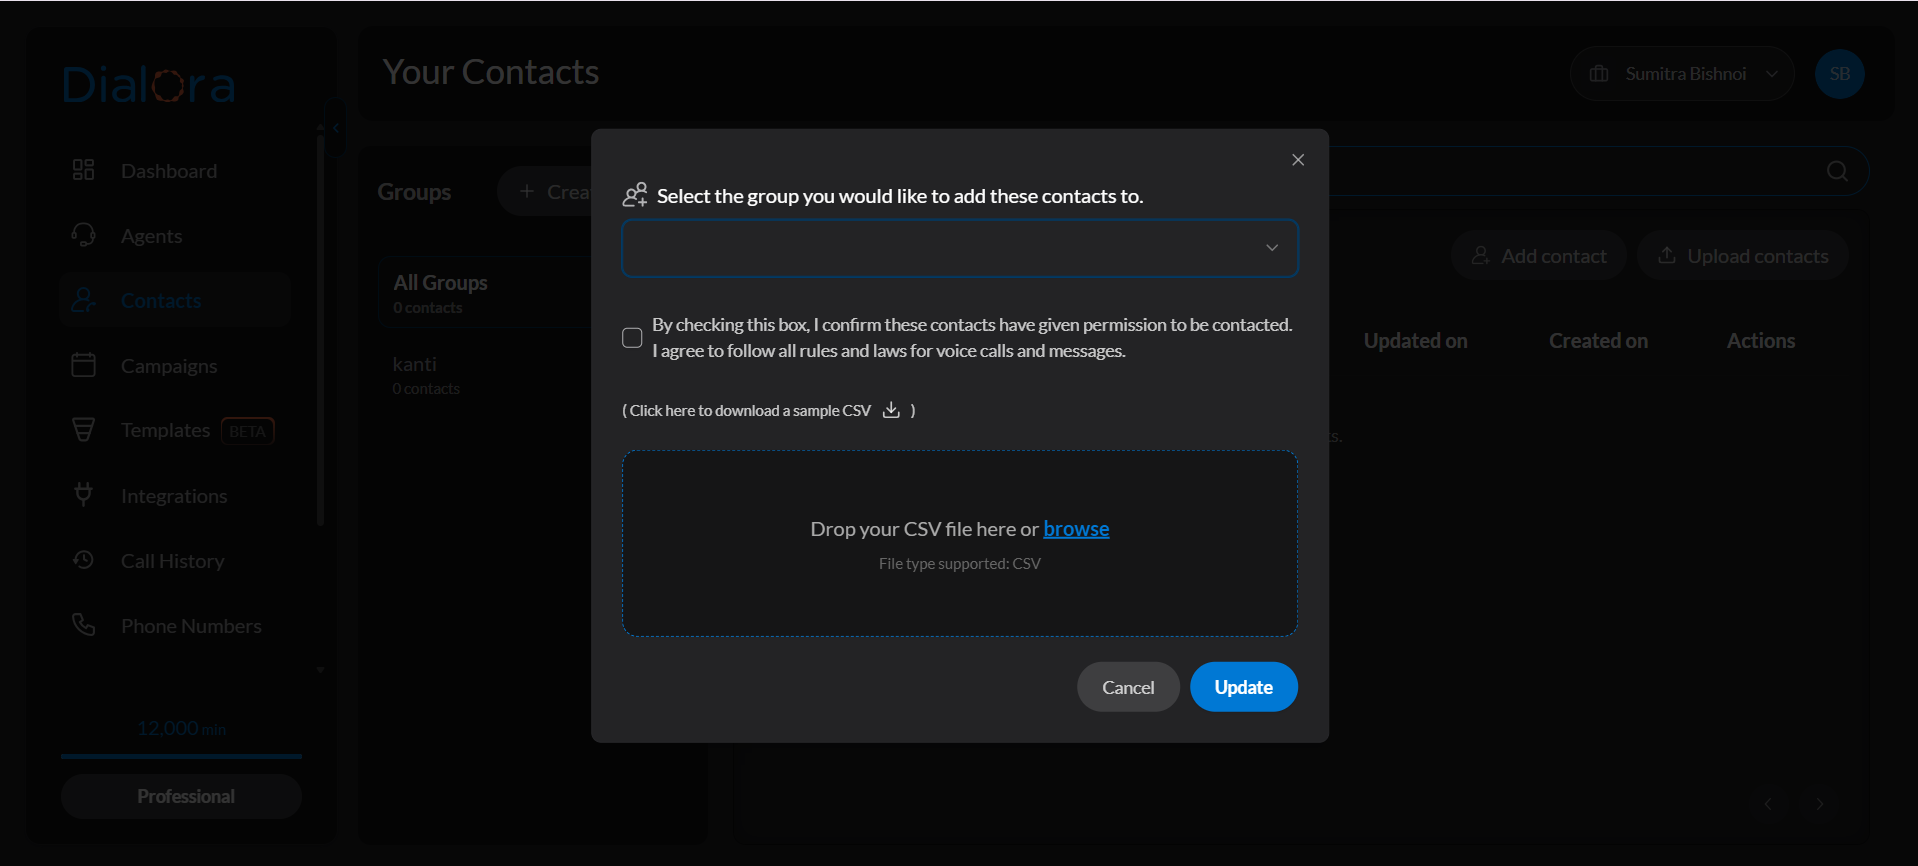Viewport: 1918px width, 866px height.
Task: Check the contact permission confirmation box
Action: point(632,338)
